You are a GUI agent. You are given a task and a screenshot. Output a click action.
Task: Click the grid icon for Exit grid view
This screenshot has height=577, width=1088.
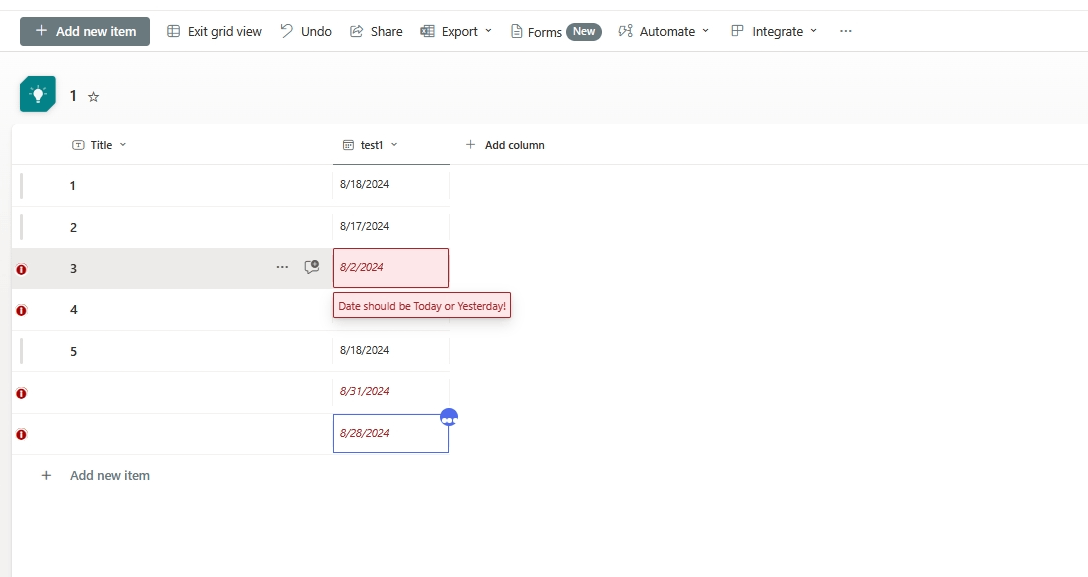coord(173,31)
